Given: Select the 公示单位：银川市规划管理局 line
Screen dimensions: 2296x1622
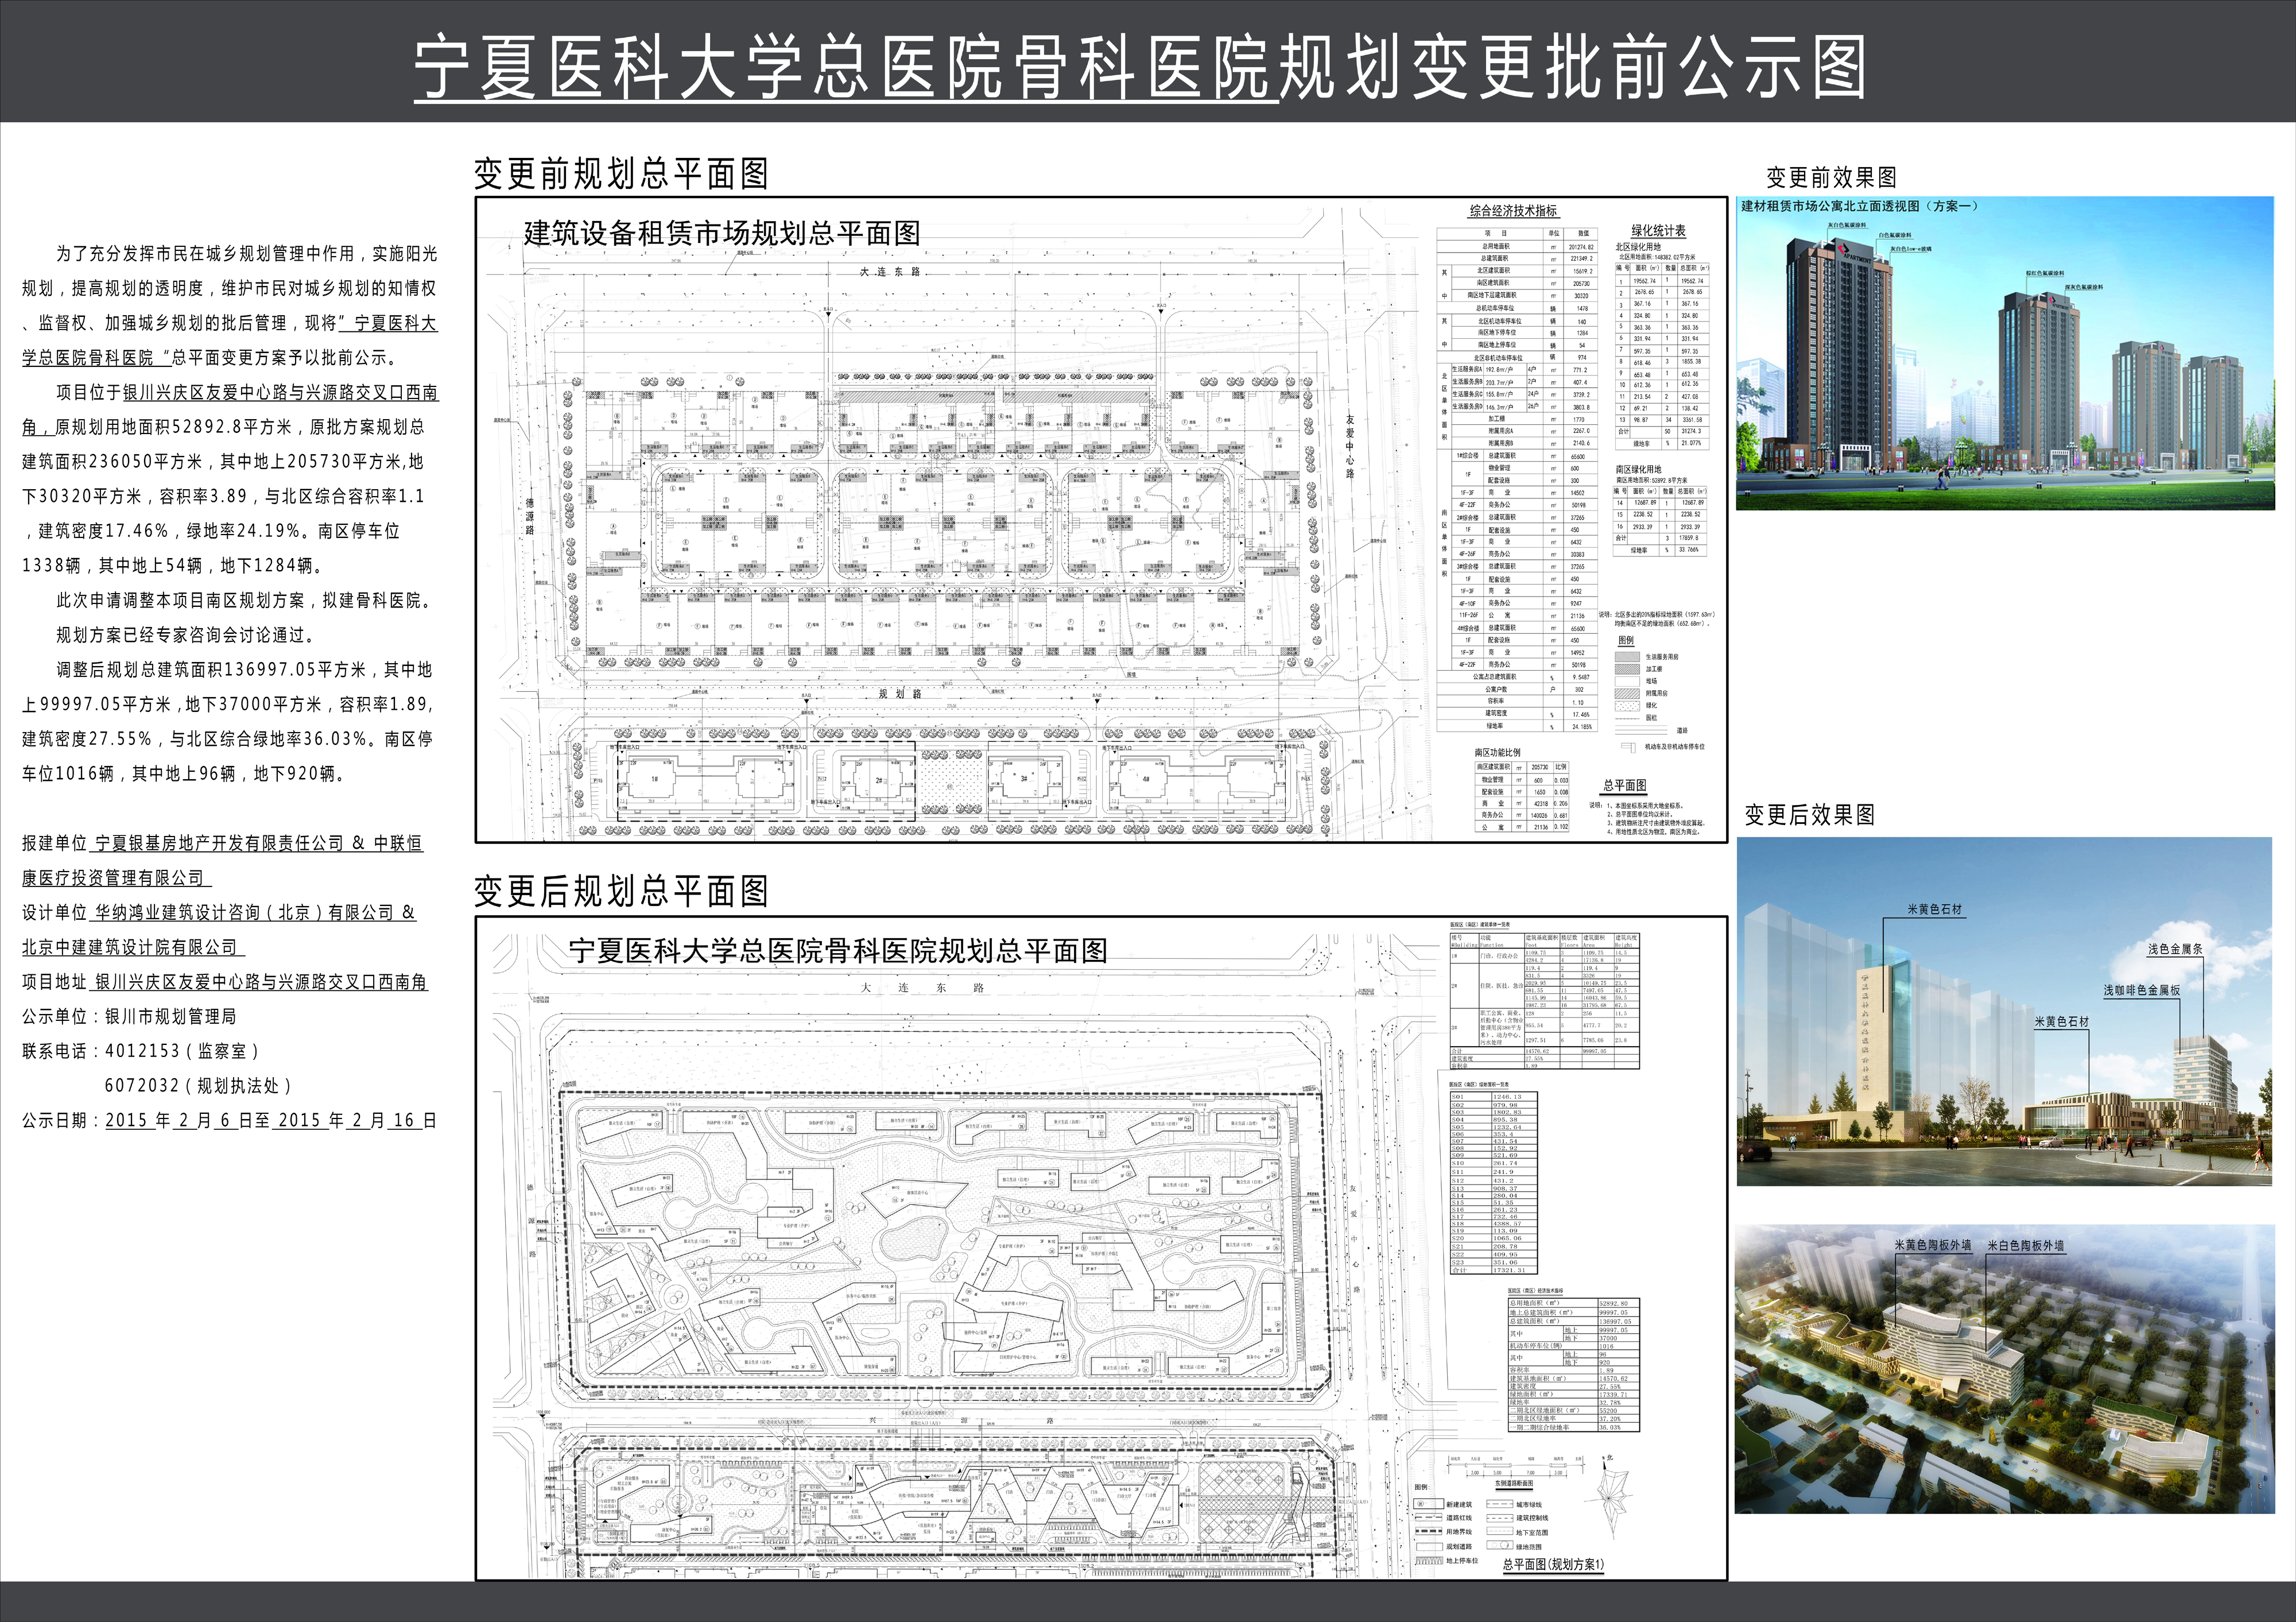Looking at the screenshot, I should [129, 1016].
